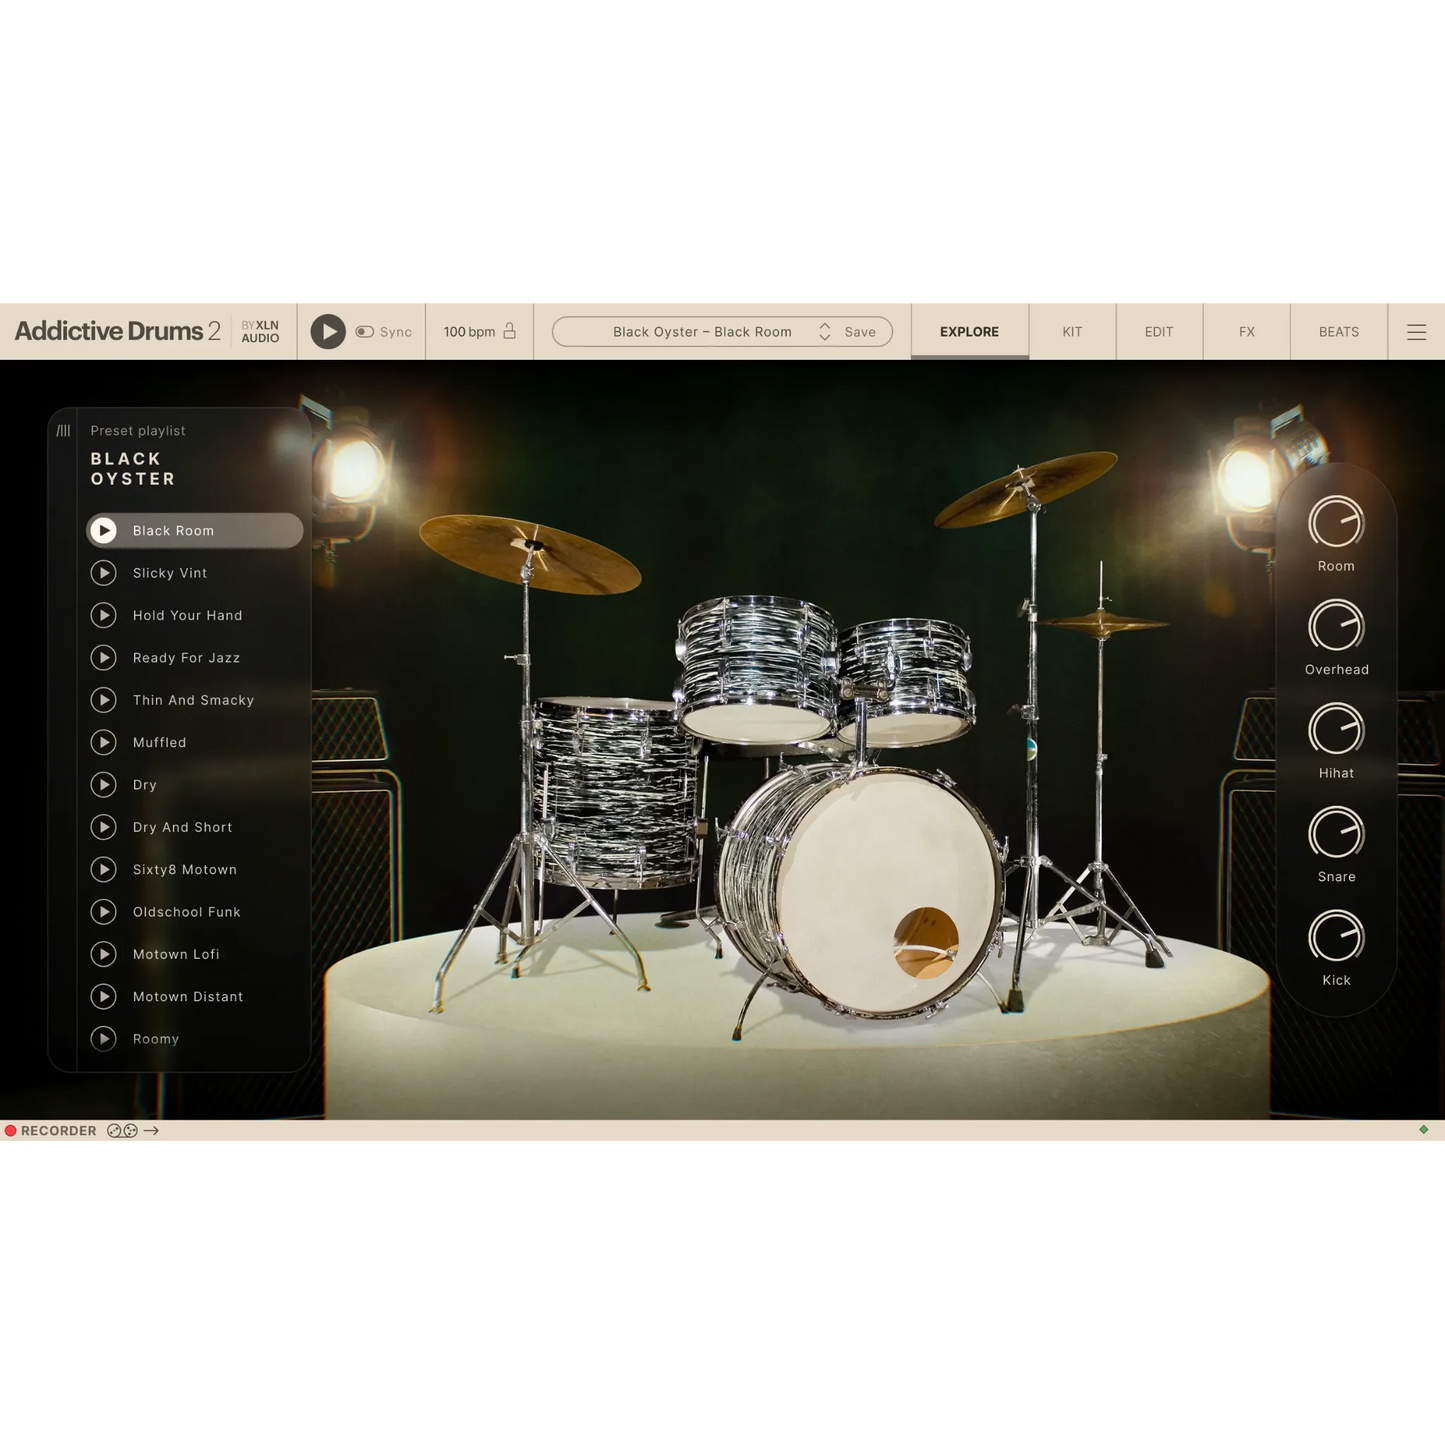This screenshot has width=1445, height=1445.
Task: Play the Thin And Smacky preset icon
Action: 104,700
